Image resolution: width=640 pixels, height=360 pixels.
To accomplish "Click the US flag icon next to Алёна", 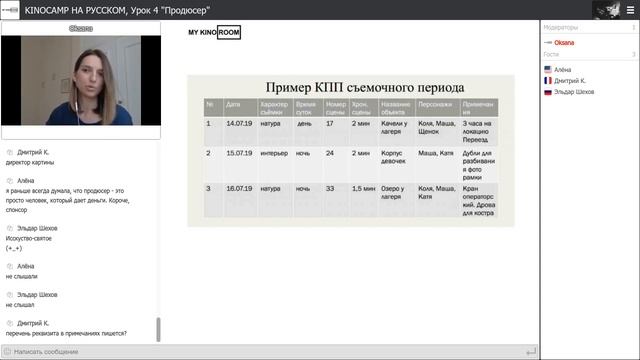I will tap(548, 69).
